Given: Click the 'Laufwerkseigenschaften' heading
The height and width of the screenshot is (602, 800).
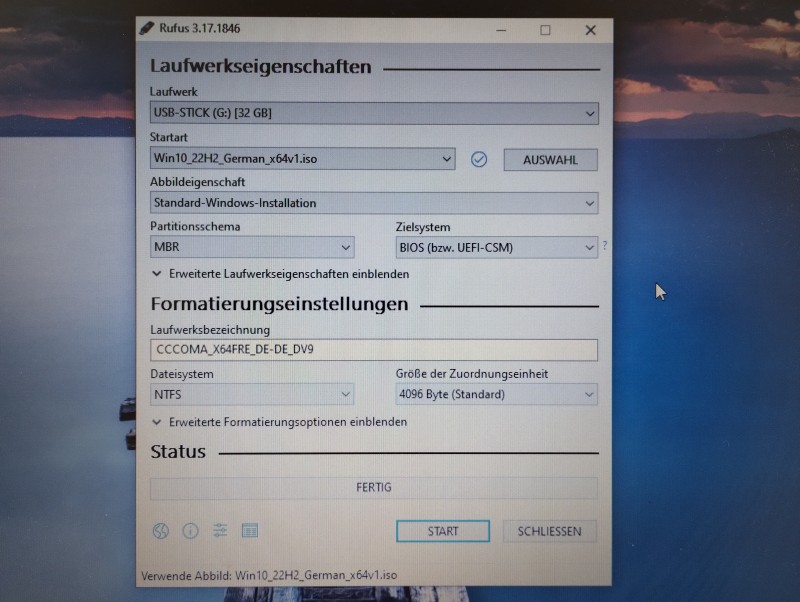Looking at the screenshot, I should (x=260, y=67).
